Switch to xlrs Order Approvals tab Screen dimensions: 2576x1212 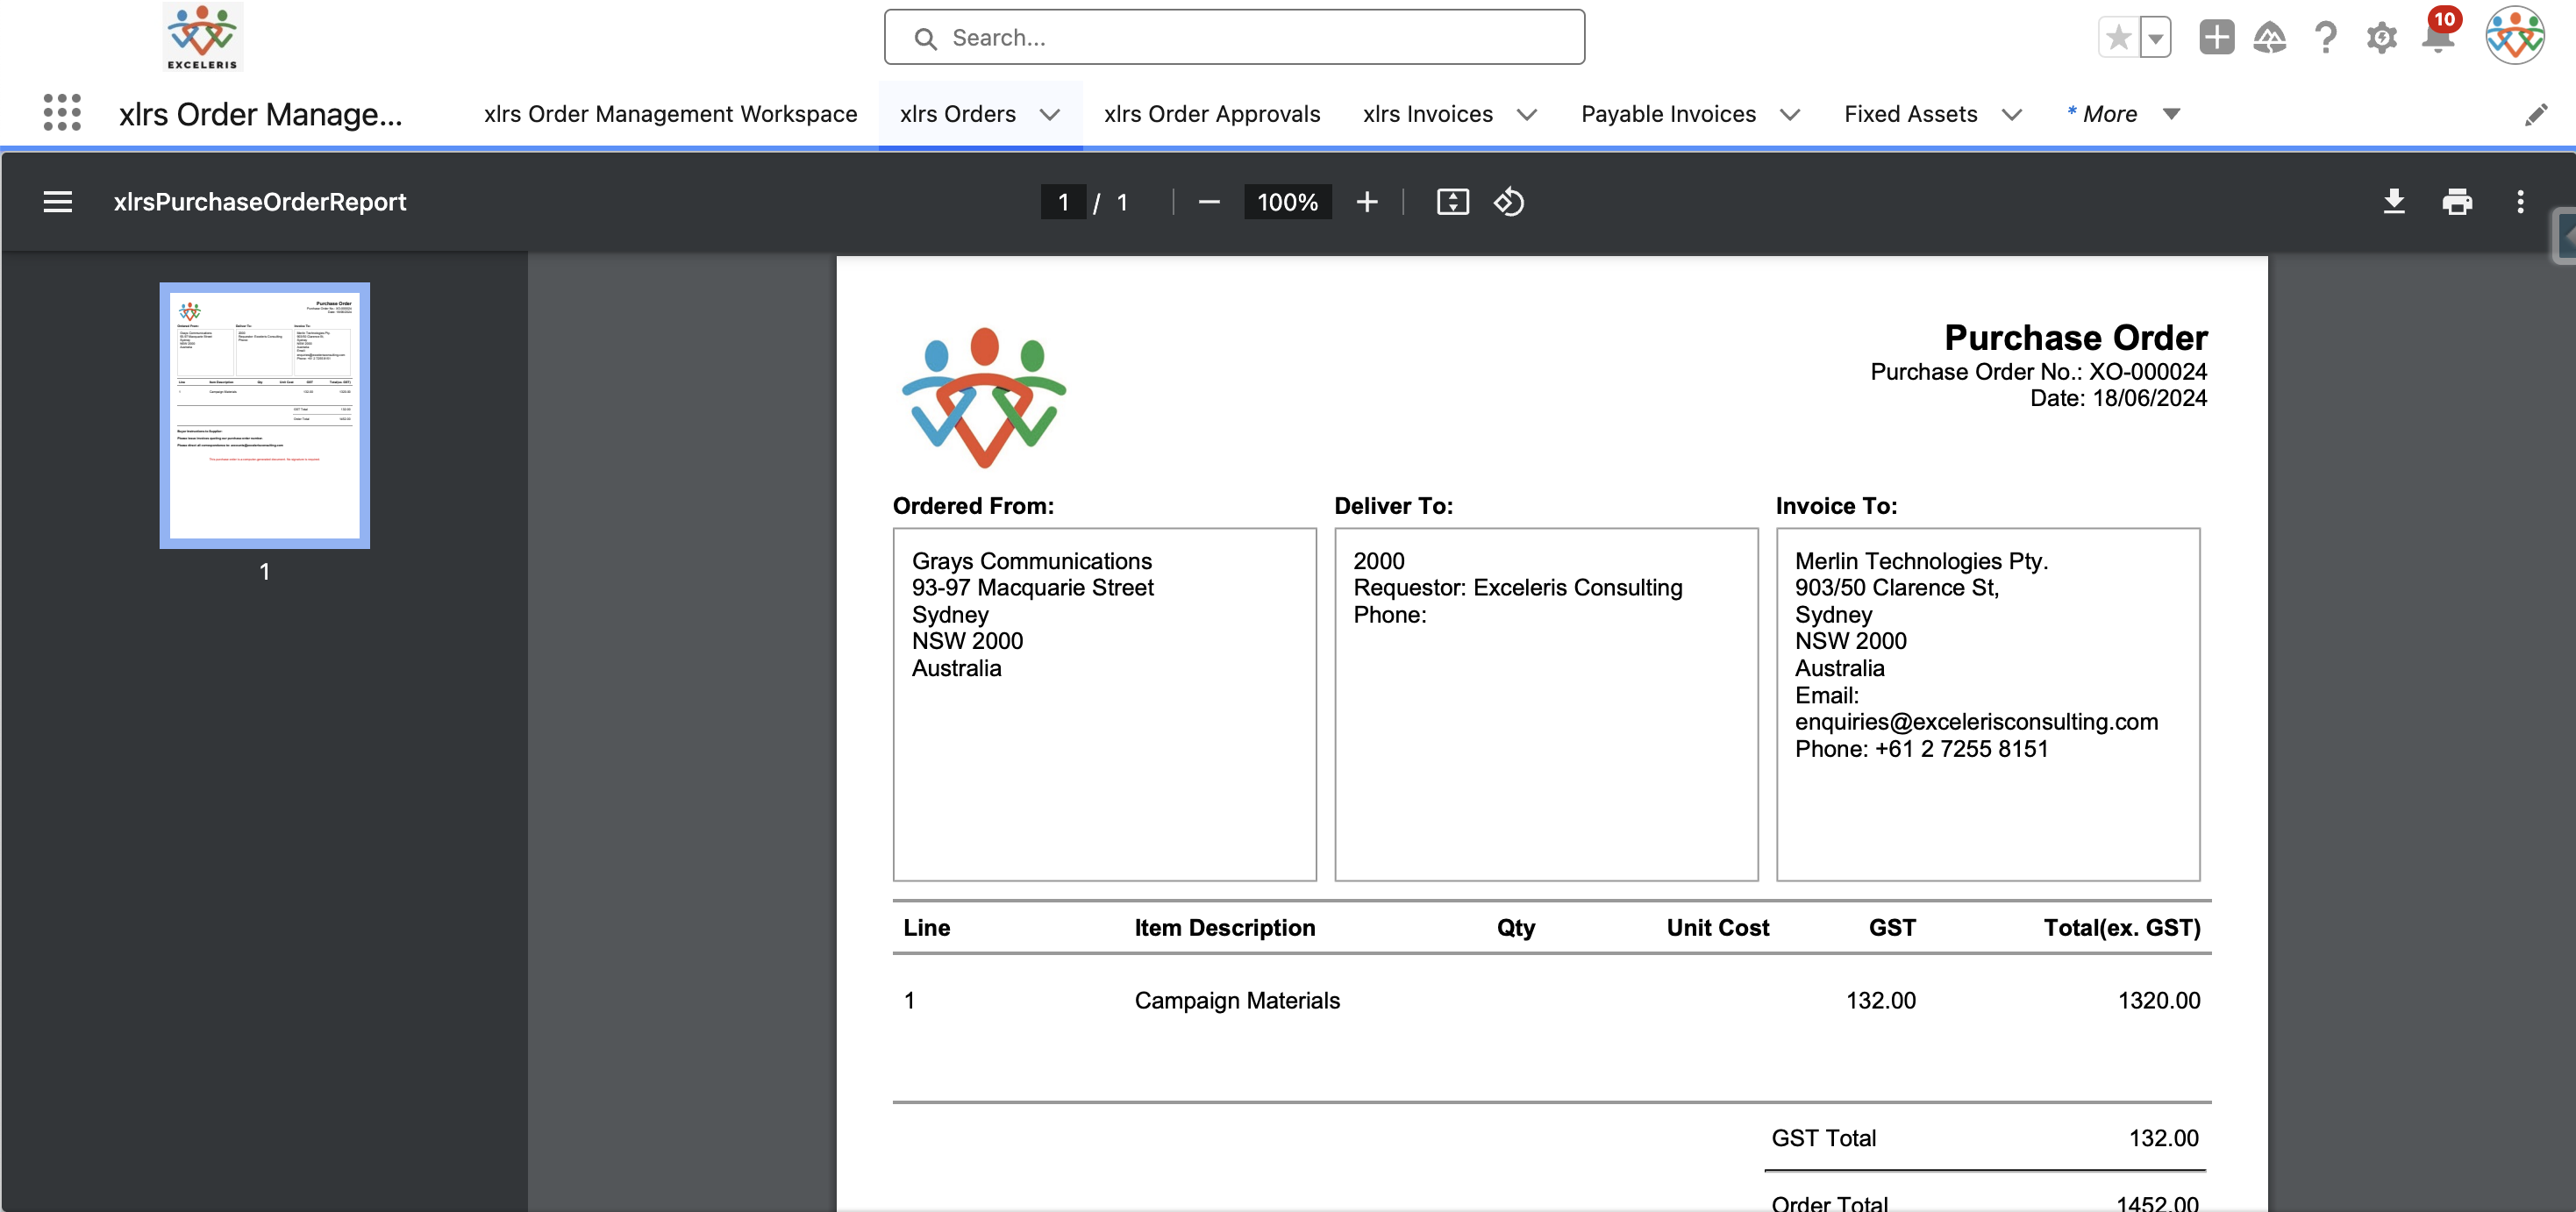pos(1211,114)
